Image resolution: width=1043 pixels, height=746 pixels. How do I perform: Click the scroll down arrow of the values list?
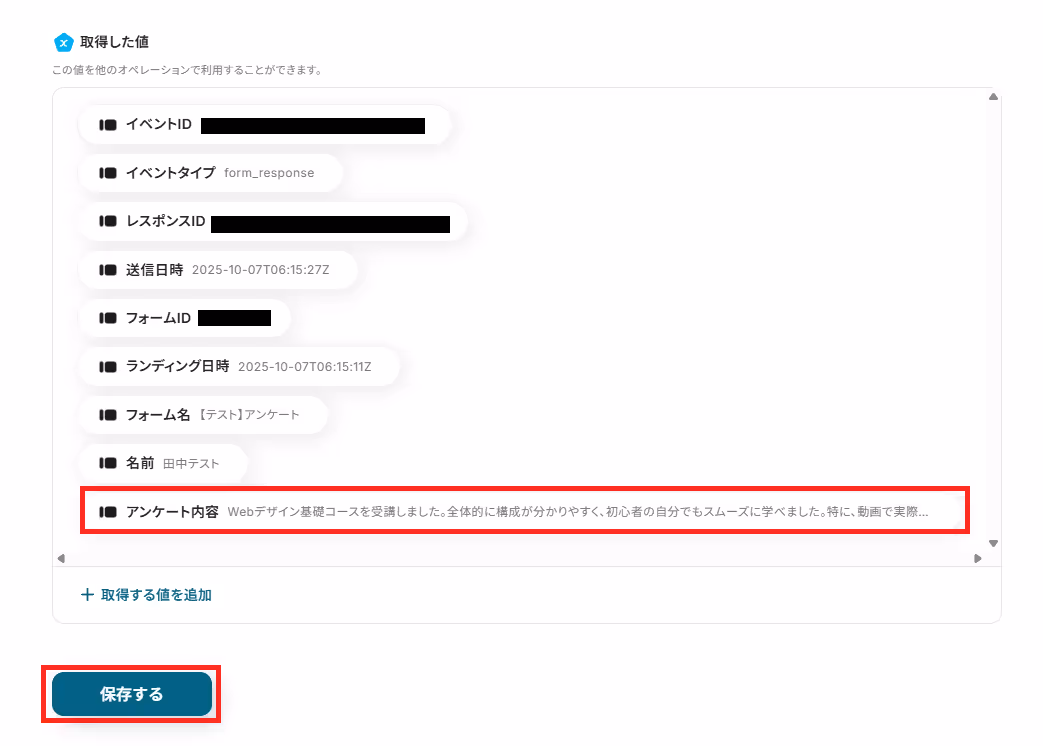pyautogui.click(x=993, y=544)
